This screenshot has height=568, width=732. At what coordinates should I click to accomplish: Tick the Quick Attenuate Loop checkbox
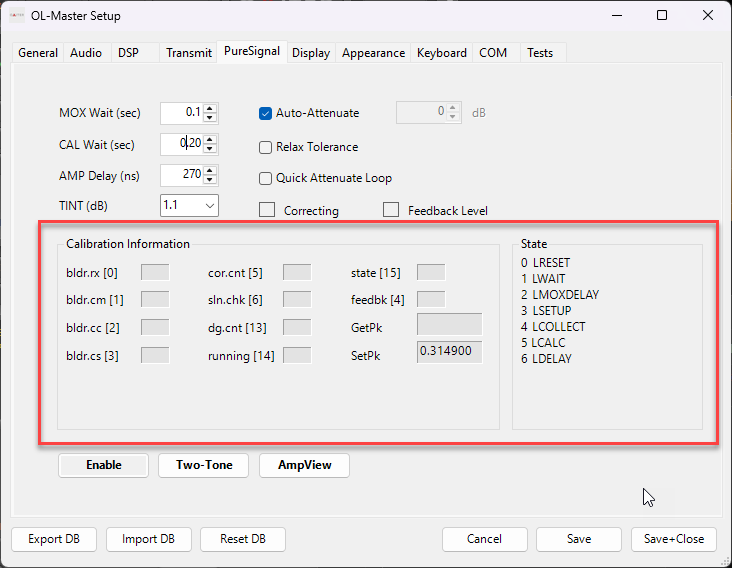click(x=265, y=178)
